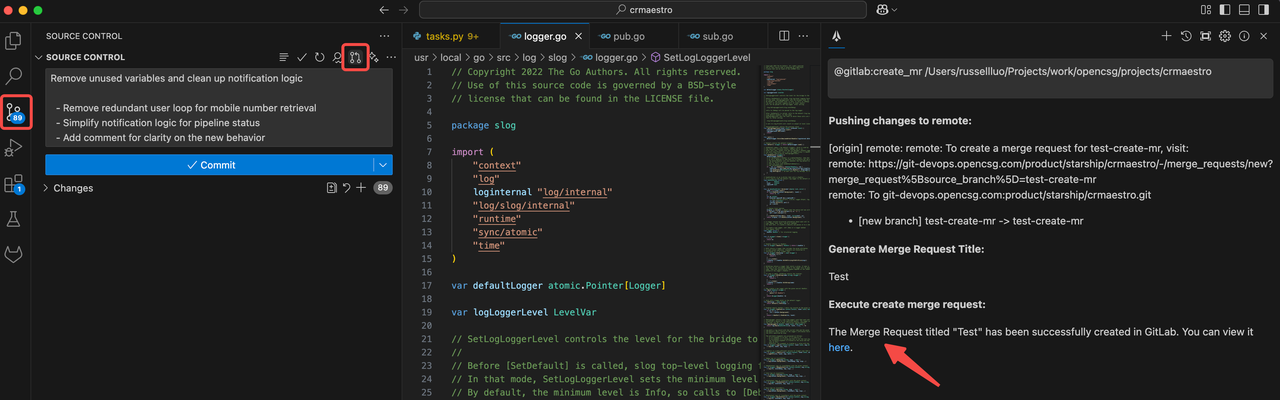Image resolution: width=1280 pixels, height=400 pixels.
Task: Expand the Changes section
Action: click(x=73, y=188)
